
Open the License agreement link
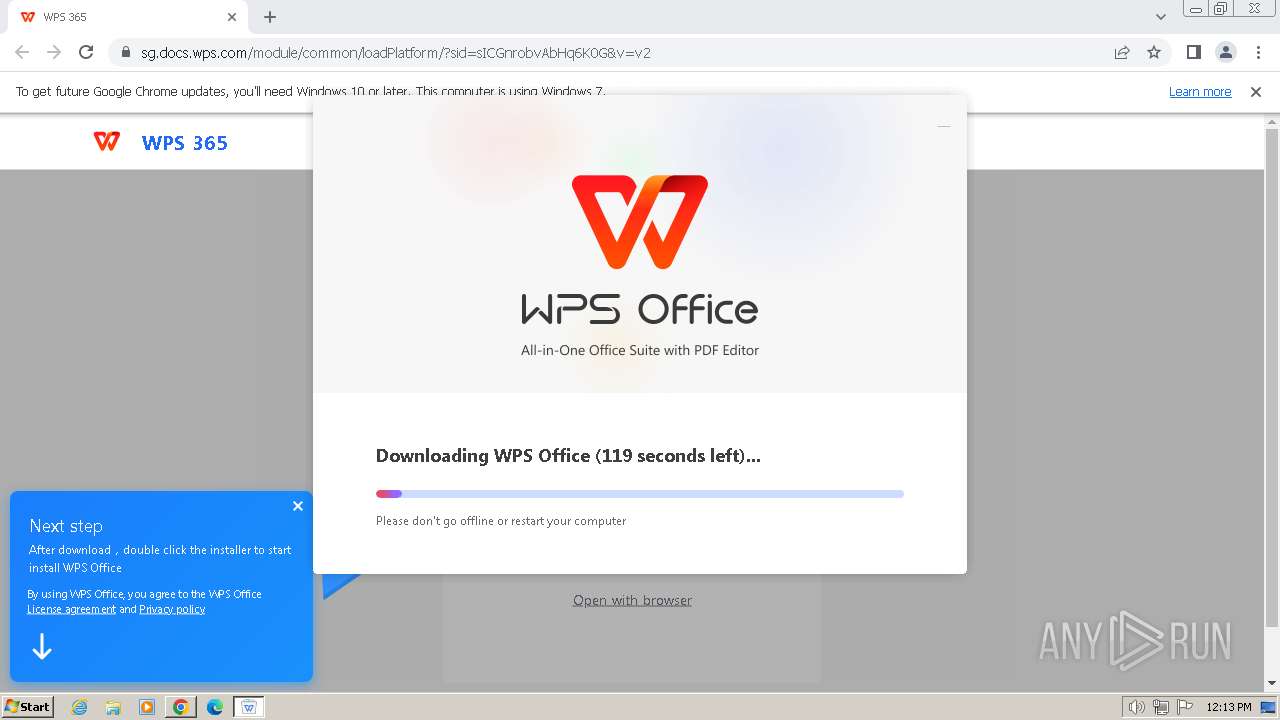[x=71, y=609]
